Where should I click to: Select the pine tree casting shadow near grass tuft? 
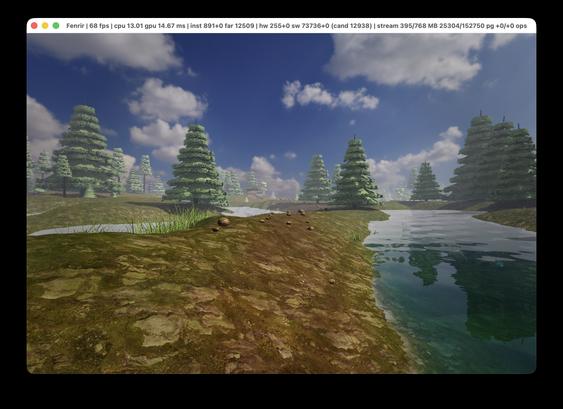196,166
